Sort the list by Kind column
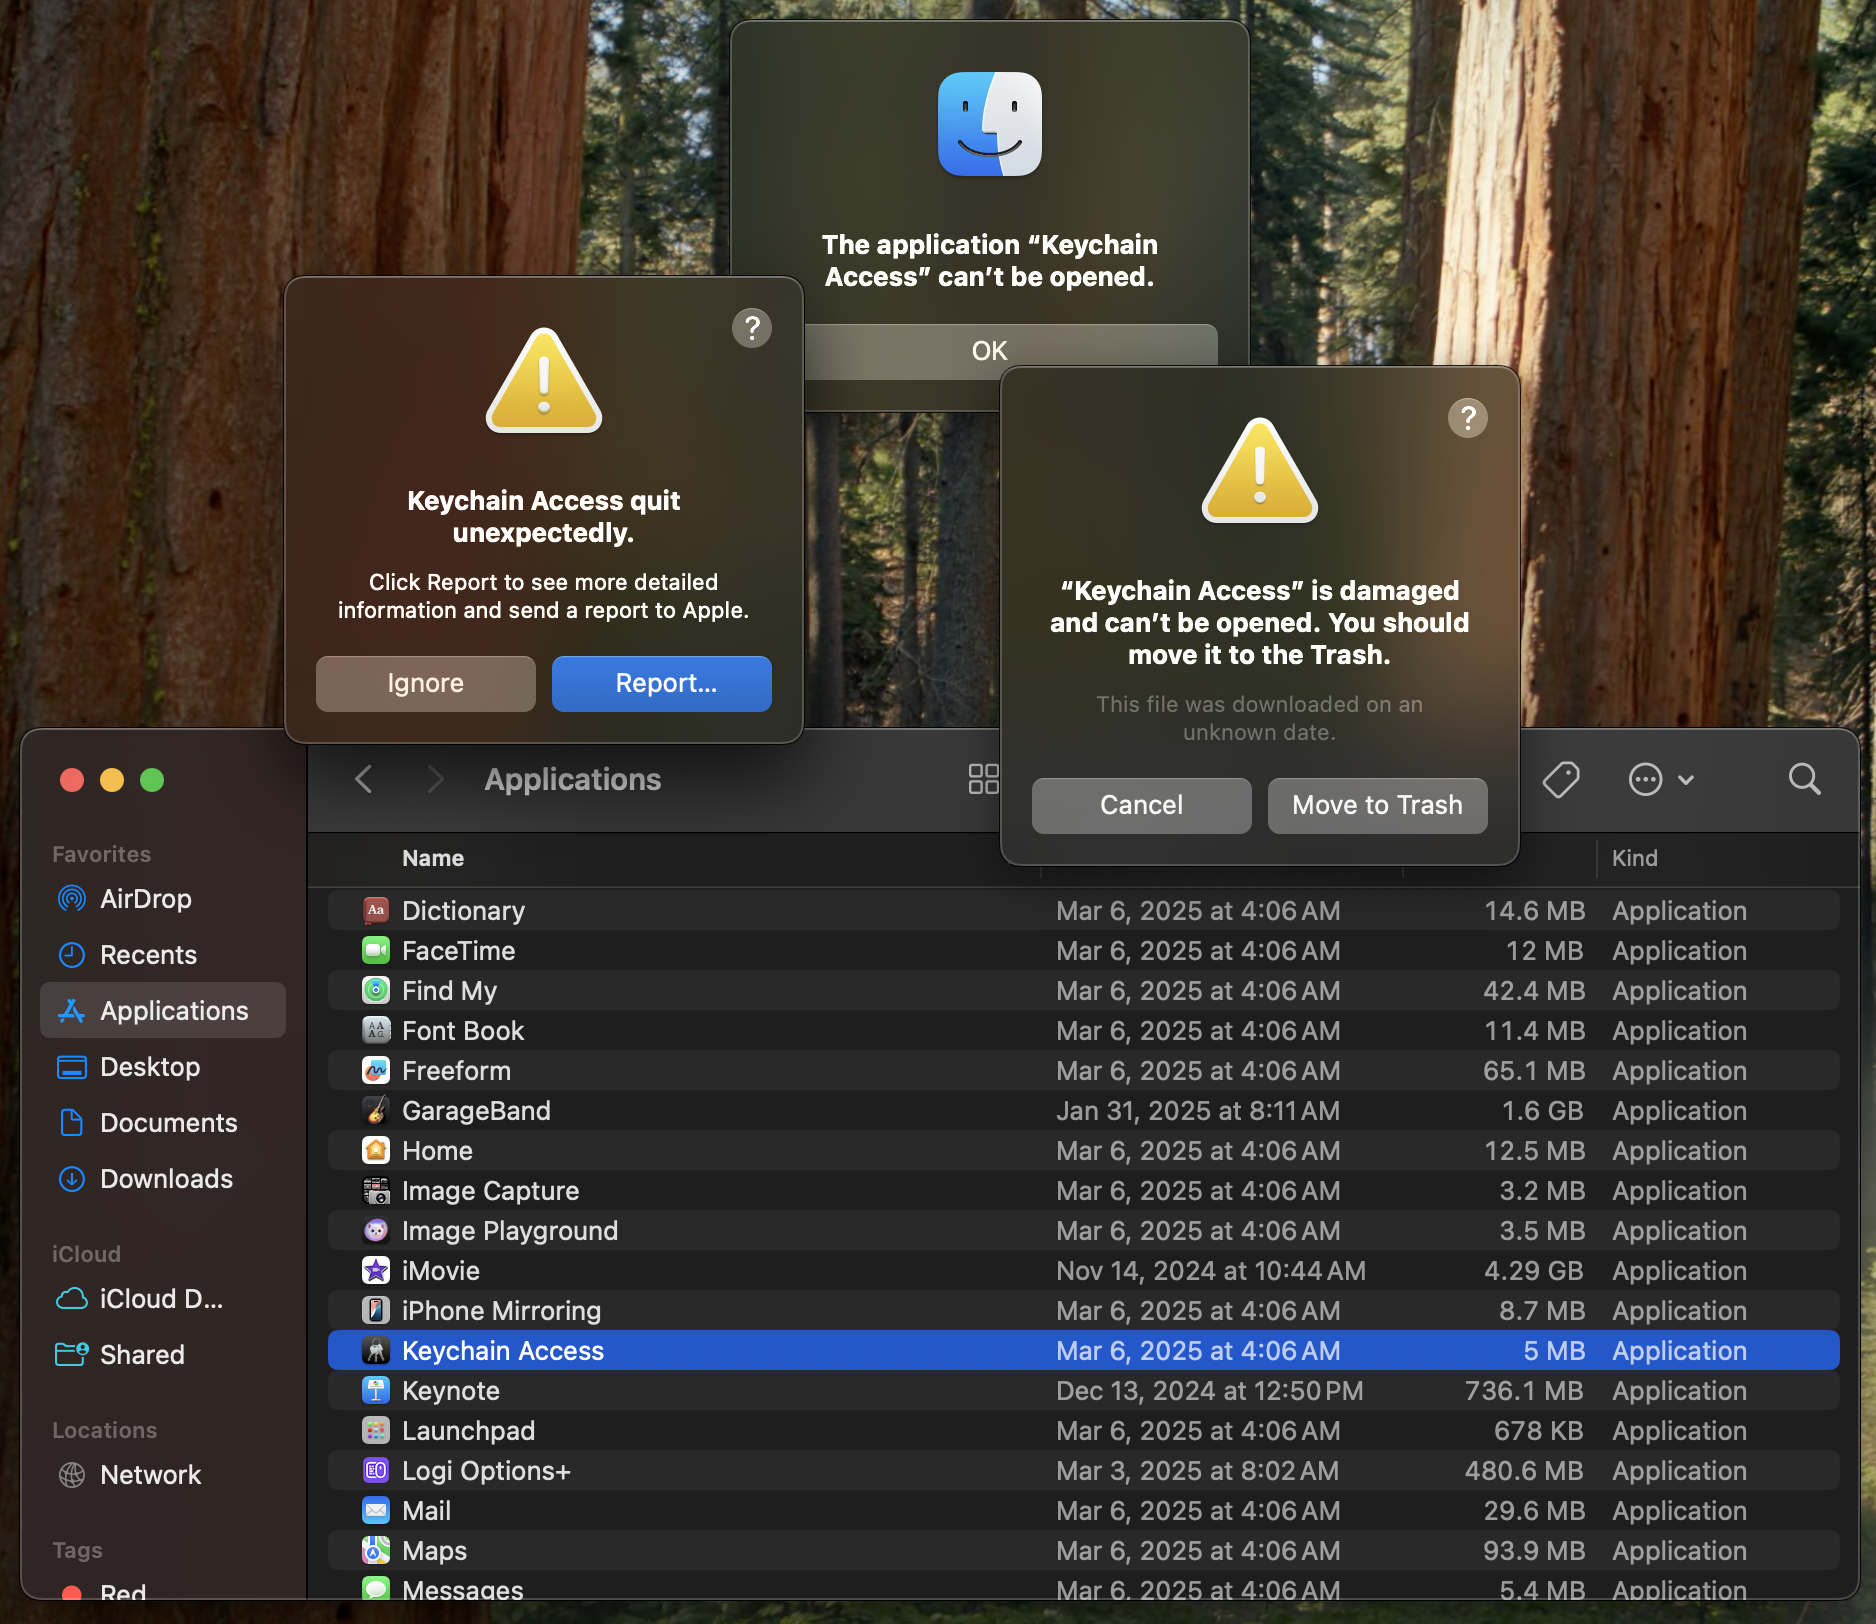The image size is (1876, 1624). point(1635,858)
